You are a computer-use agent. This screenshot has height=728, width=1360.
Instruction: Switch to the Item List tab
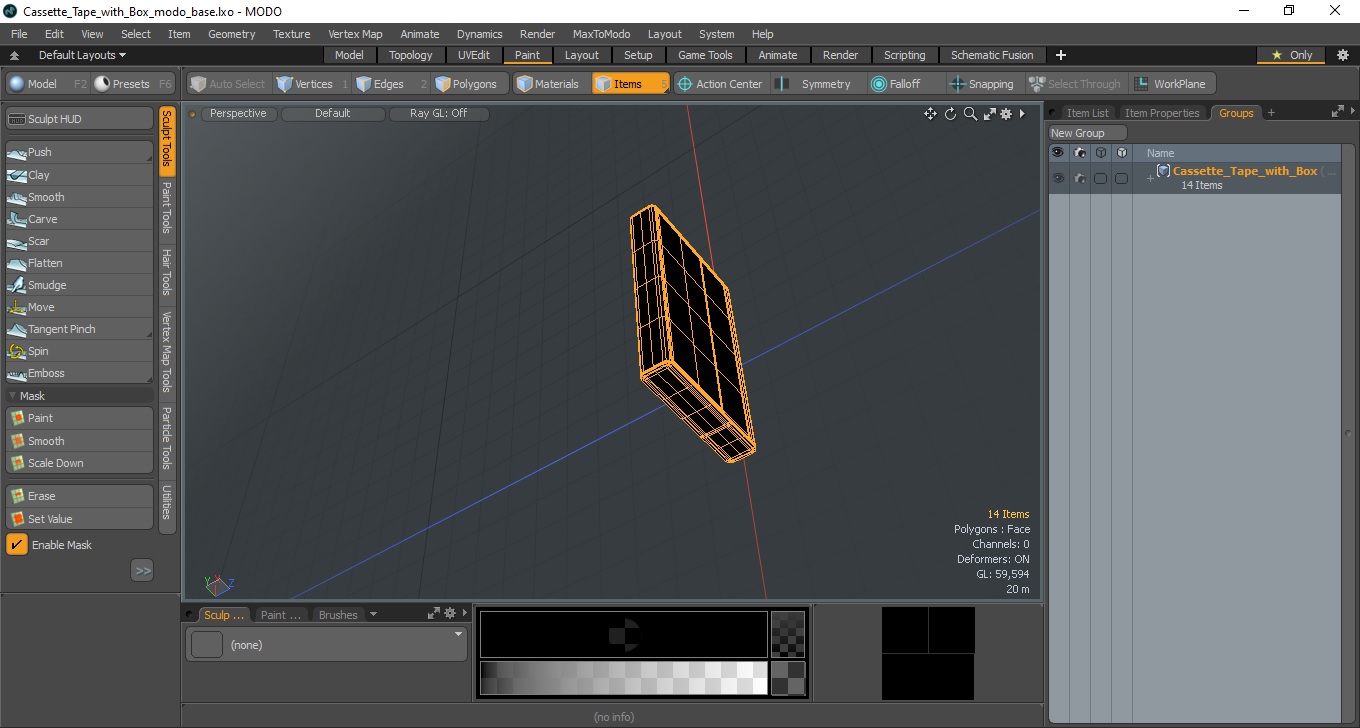[x=1086, y=113]
